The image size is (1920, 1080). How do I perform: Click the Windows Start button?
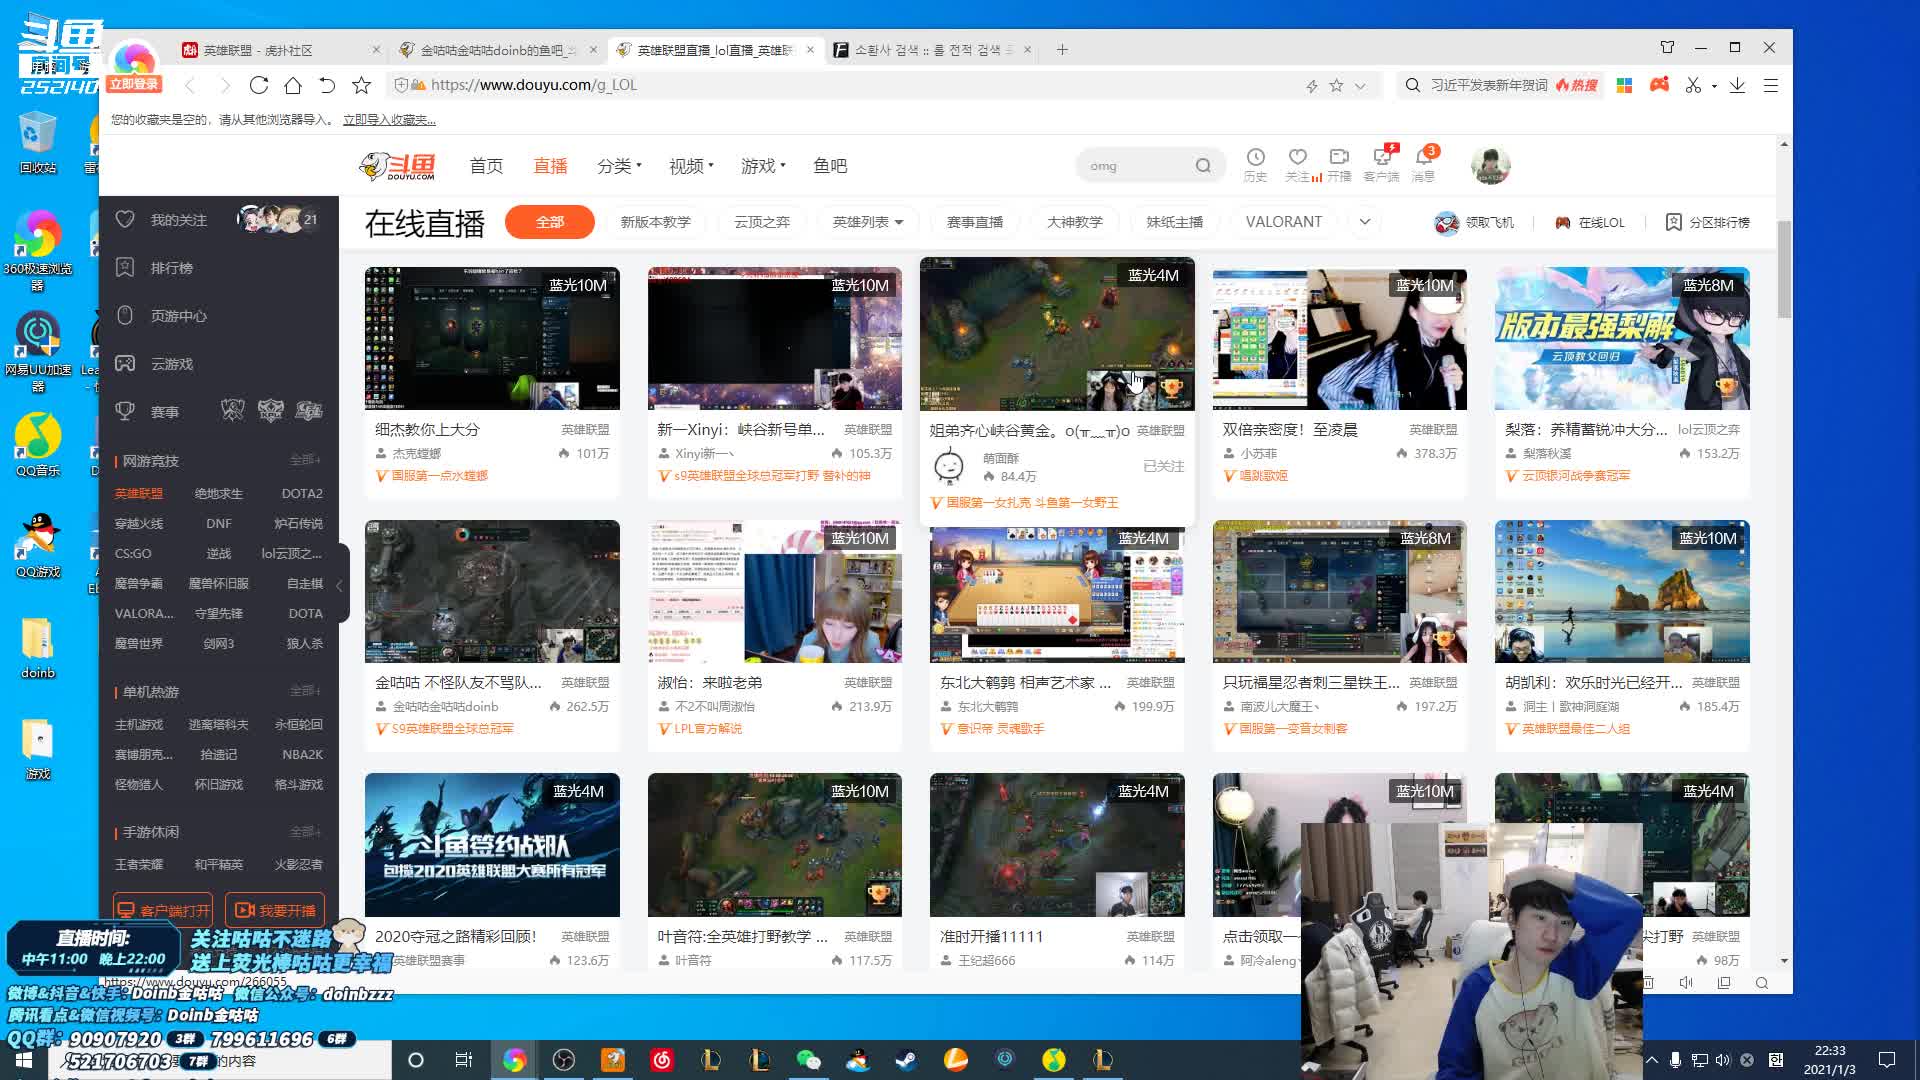tap(24, 1060)
